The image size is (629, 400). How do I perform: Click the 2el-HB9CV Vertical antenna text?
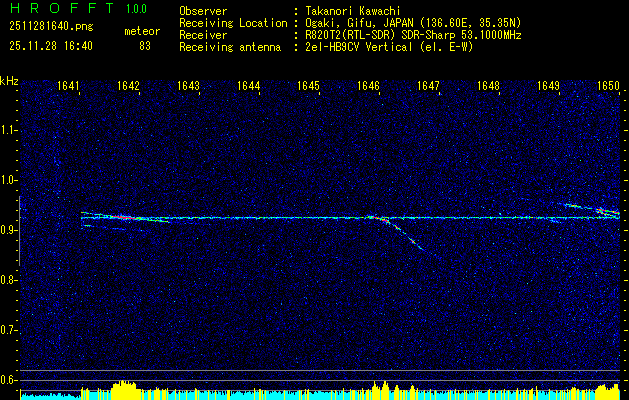[x=389, y=47]
